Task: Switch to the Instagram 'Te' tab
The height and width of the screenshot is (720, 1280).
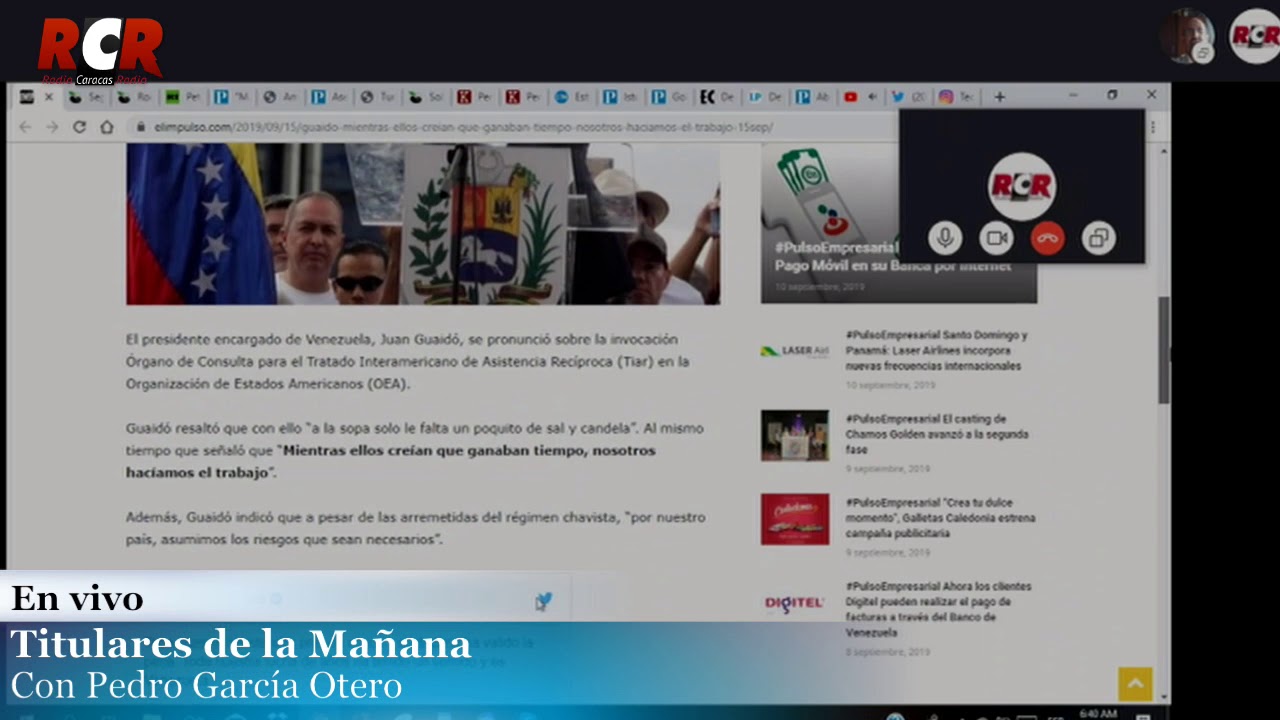Action: 957,97
